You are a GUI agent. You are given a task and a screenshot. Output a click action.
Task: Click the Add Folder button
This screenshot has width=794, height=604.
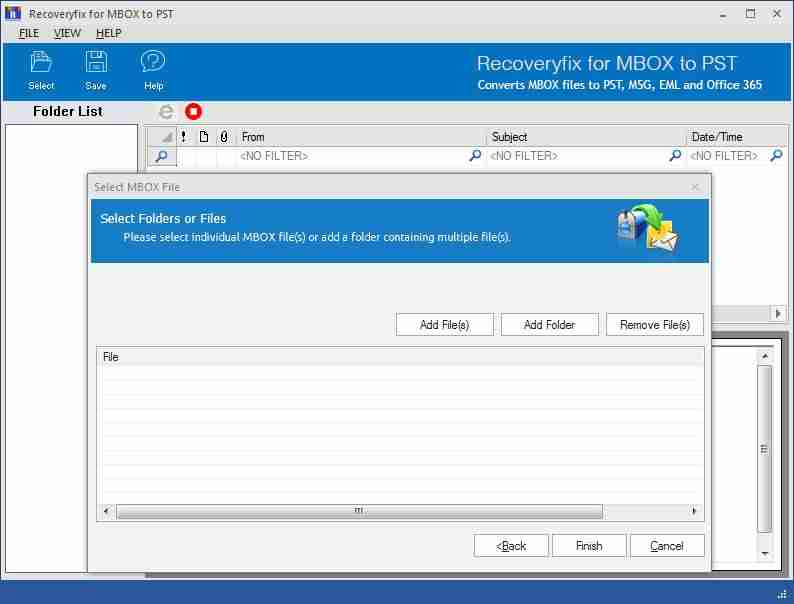(550, 325)
